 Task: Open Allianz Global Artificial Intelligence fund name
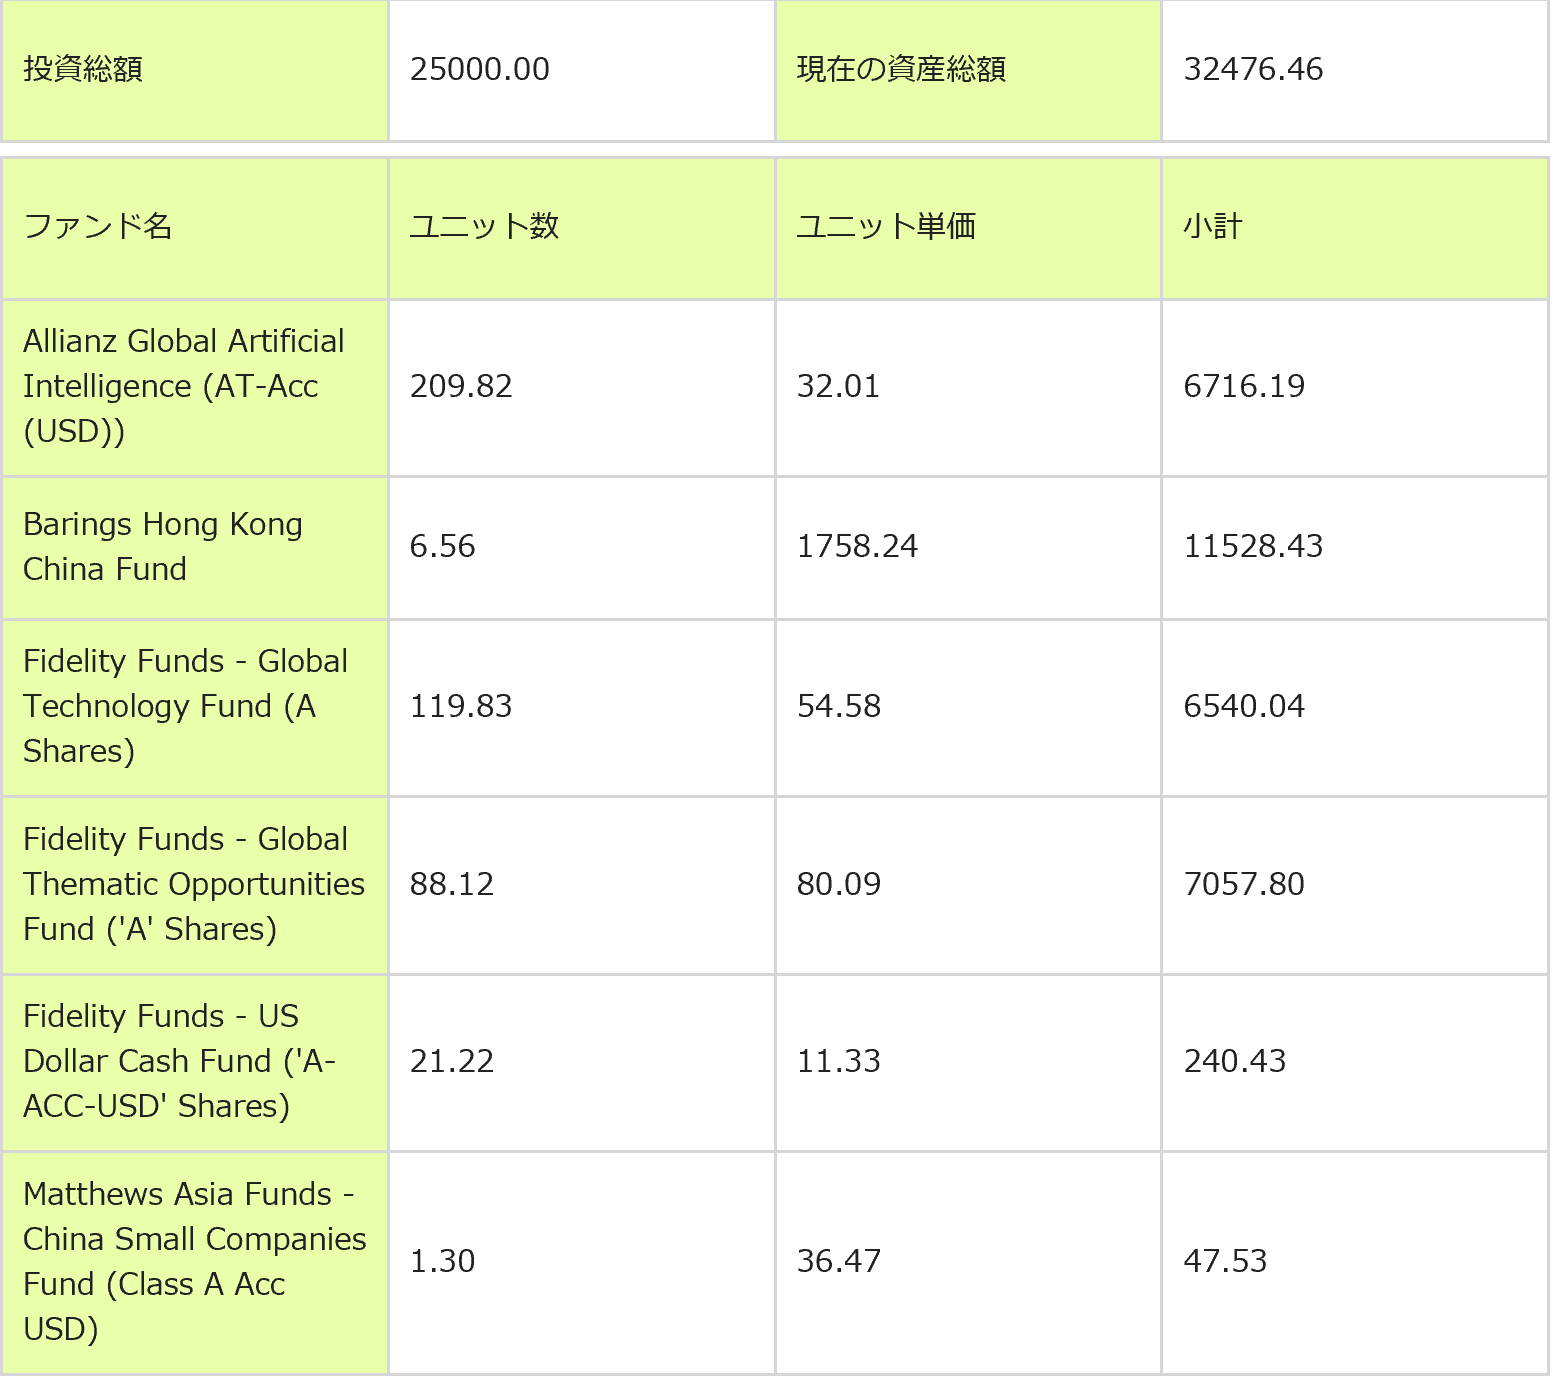[x=183, y=386]
